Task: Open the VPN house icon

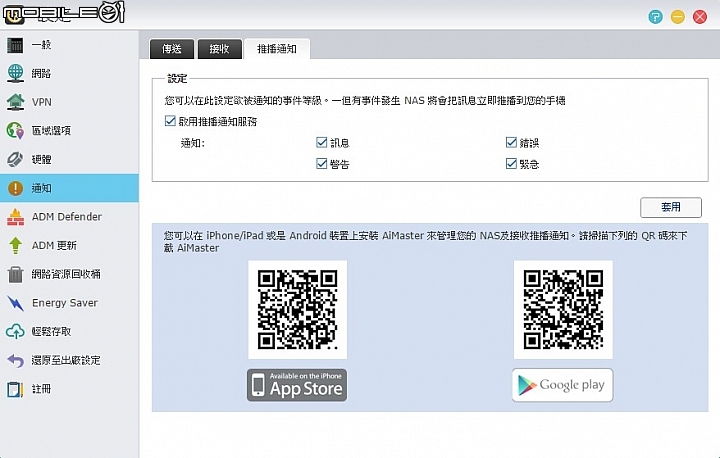Action: tap(15, 102)
